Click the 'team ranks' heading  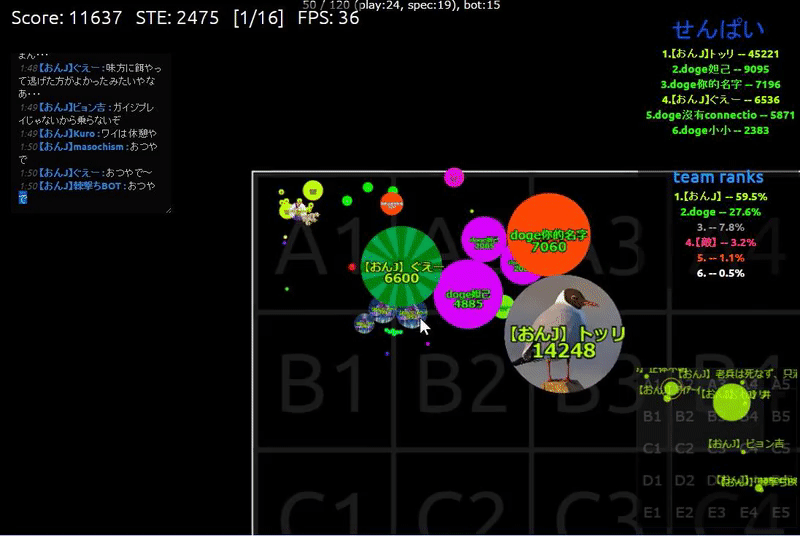coord(718,177)
